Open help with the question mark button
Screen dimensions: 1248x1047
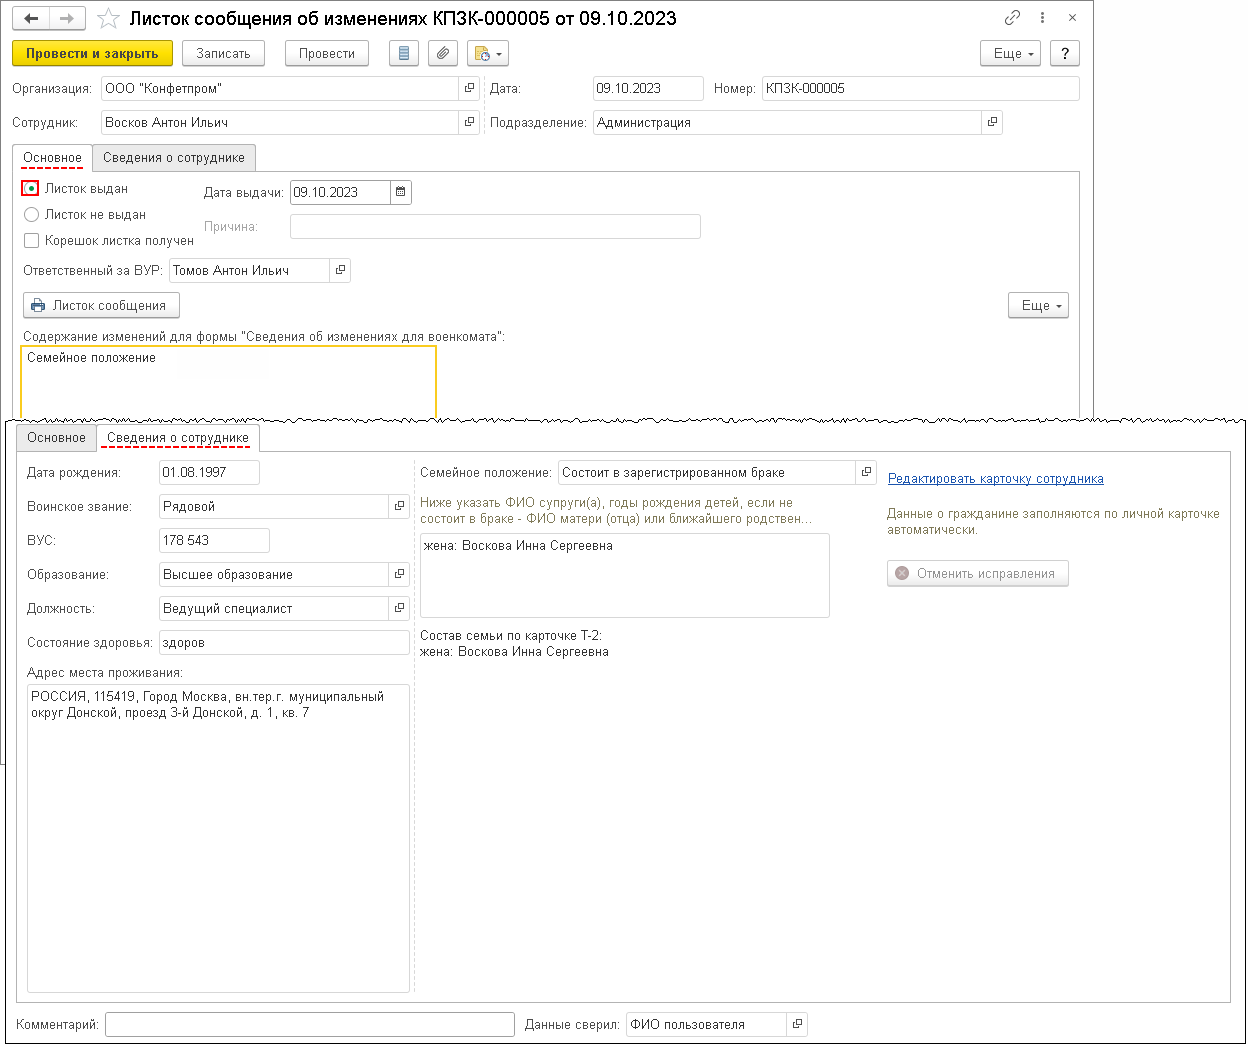pos(1065,54)
